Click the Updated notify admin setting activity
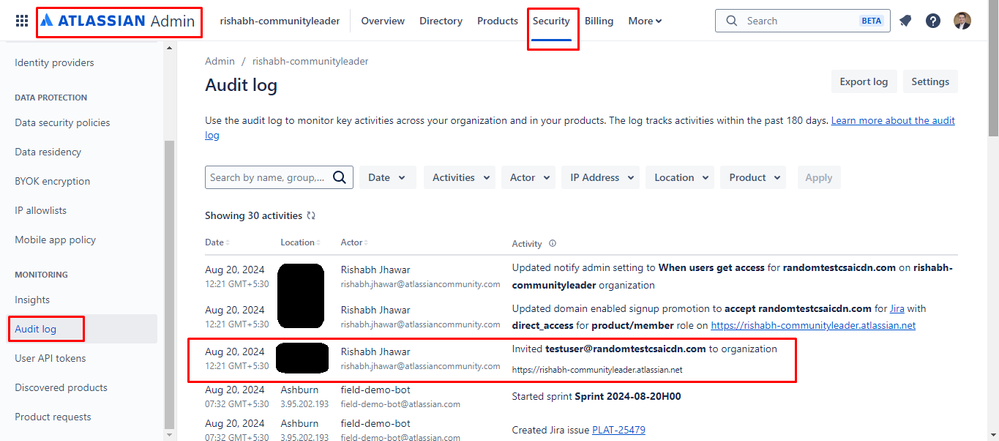The height and width of the screenshot is (441, 999). 732,276
